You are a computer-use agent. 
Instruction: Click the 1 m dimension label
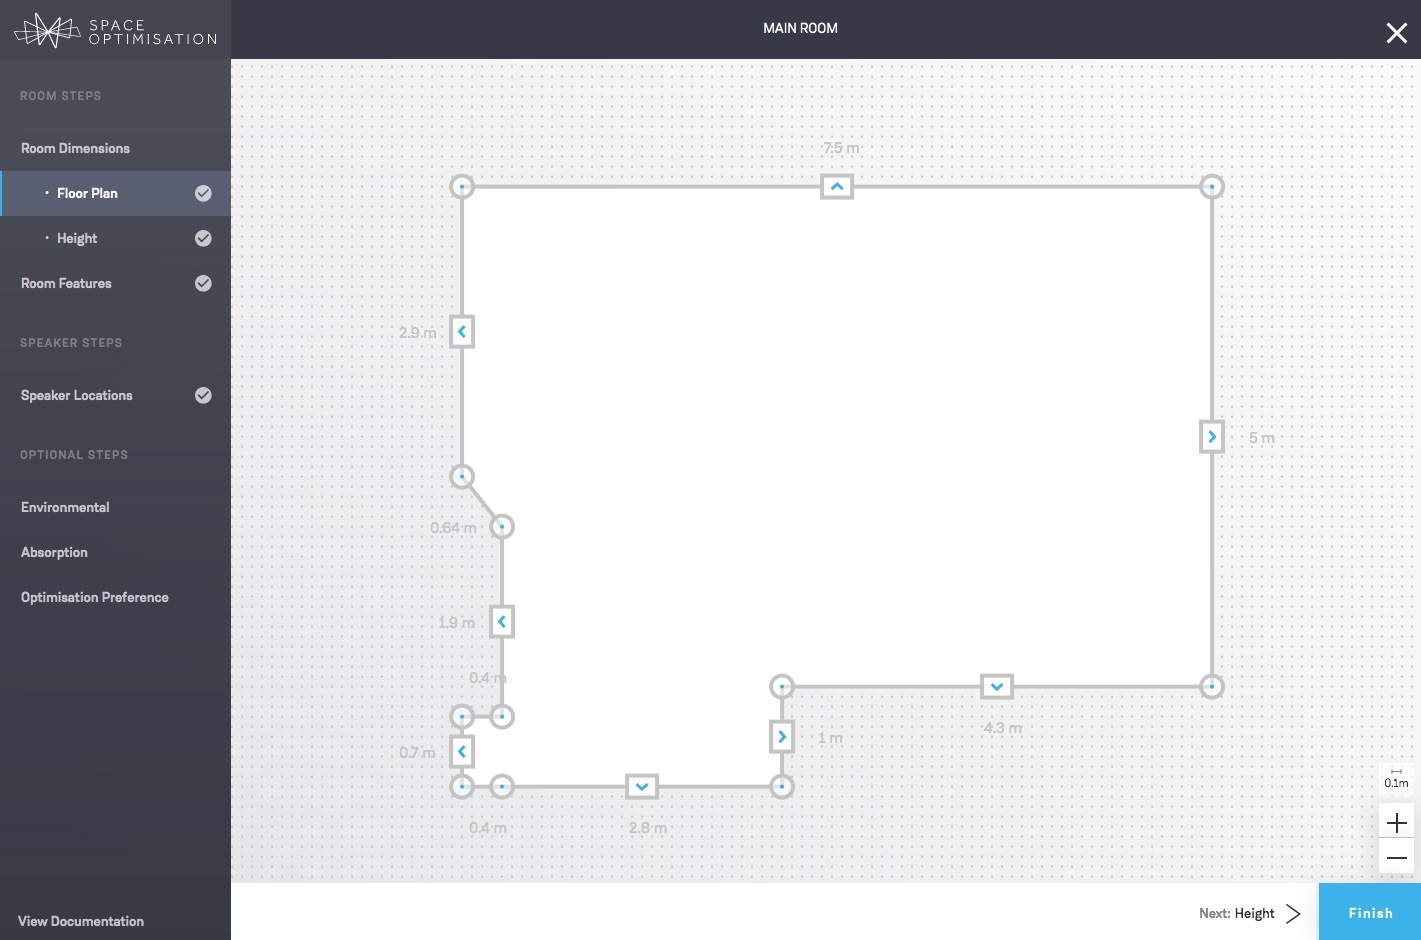coord(830,738)
